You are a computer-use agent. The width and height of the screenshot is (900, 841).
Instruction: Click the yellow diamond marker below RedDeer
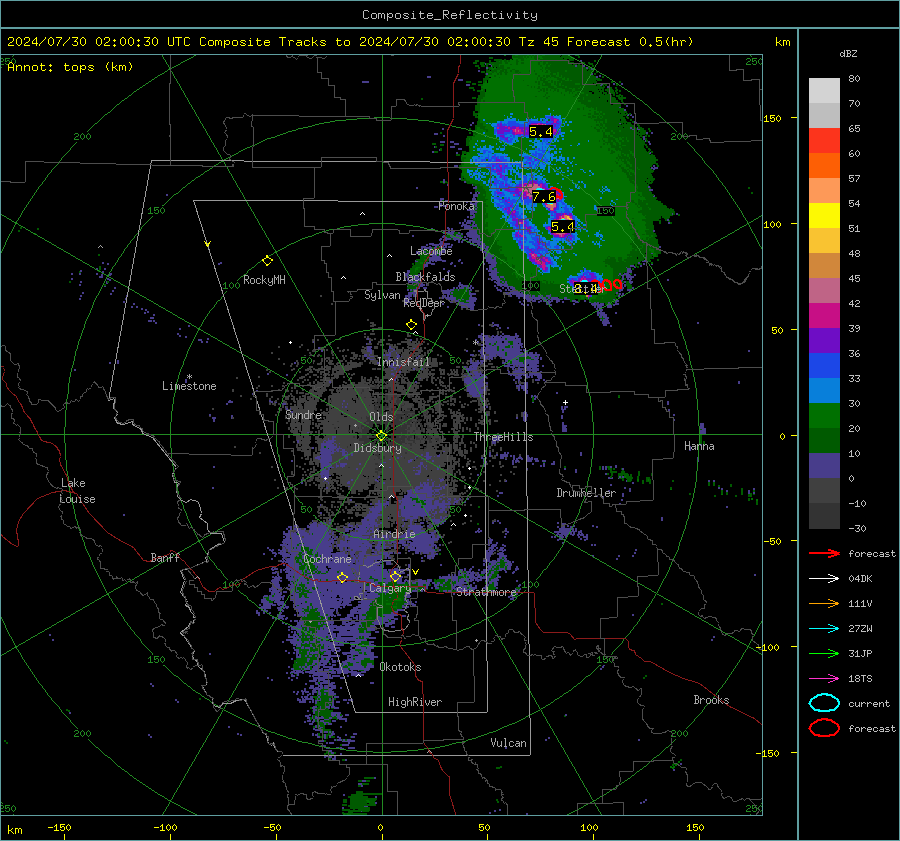[x=411, y=325]
